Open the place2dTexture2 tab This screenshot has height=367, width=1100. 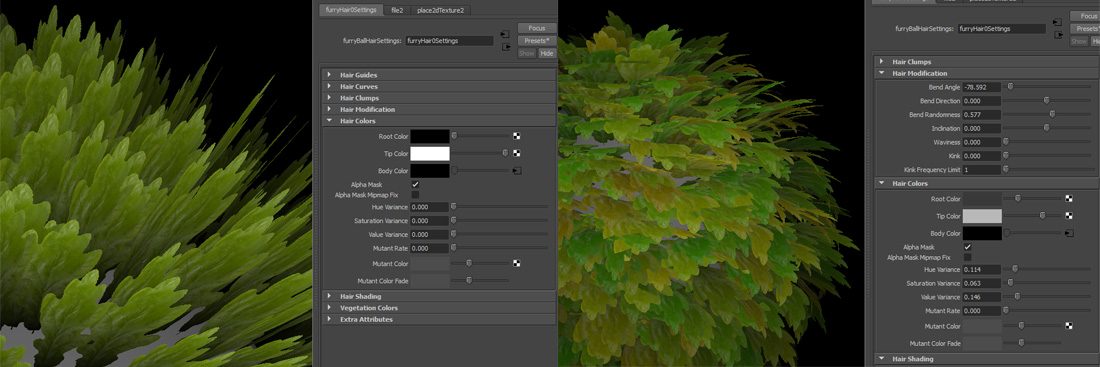(441, 10)
